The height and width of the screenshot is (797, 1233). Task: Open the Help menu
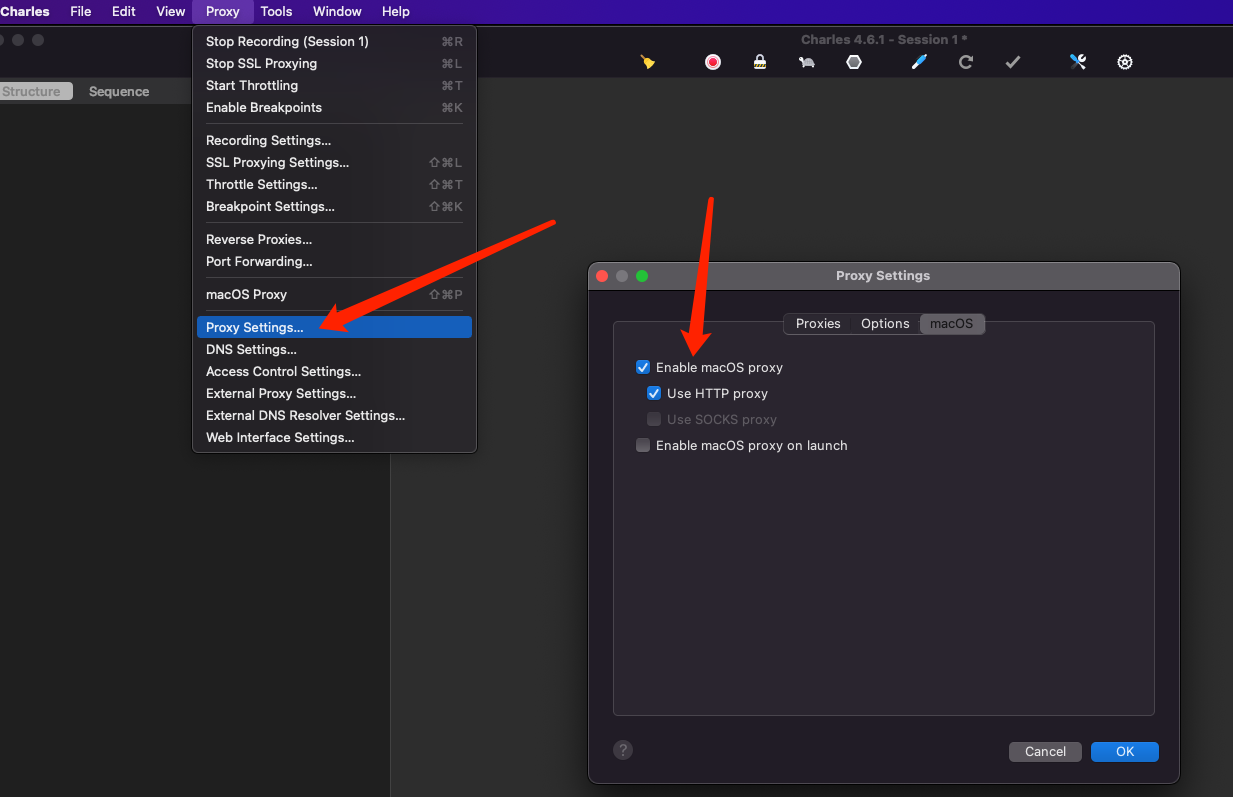click(396, 11)
